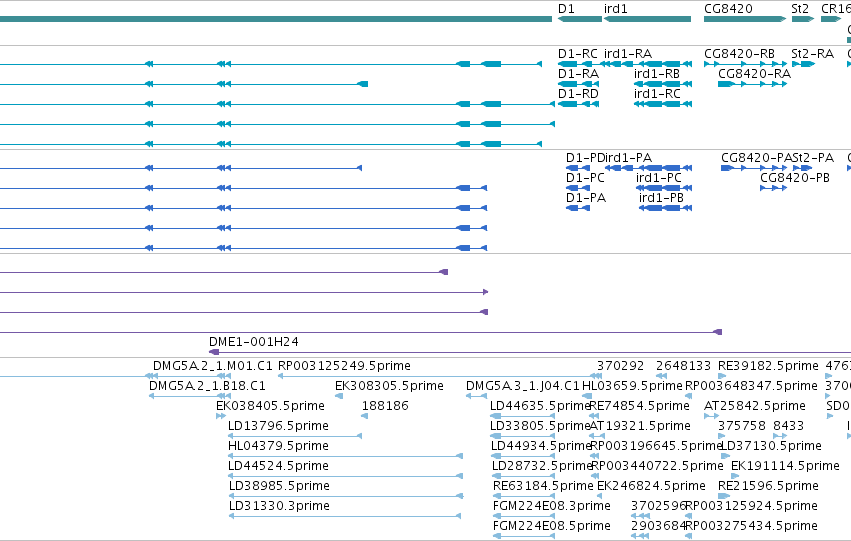851x541 pixels.
Task: Click the LD44635.5prime label
Action: click(540, 406)
